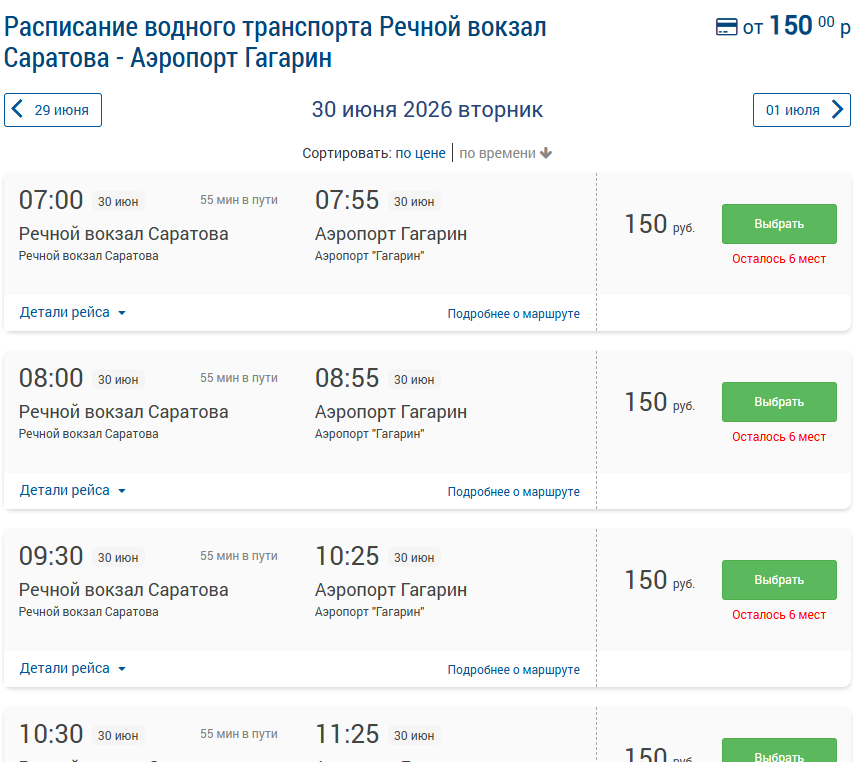Select the 10:30 trip with Выбрать
The width and height of the screenshot is (866, 762).
[779, 751]
